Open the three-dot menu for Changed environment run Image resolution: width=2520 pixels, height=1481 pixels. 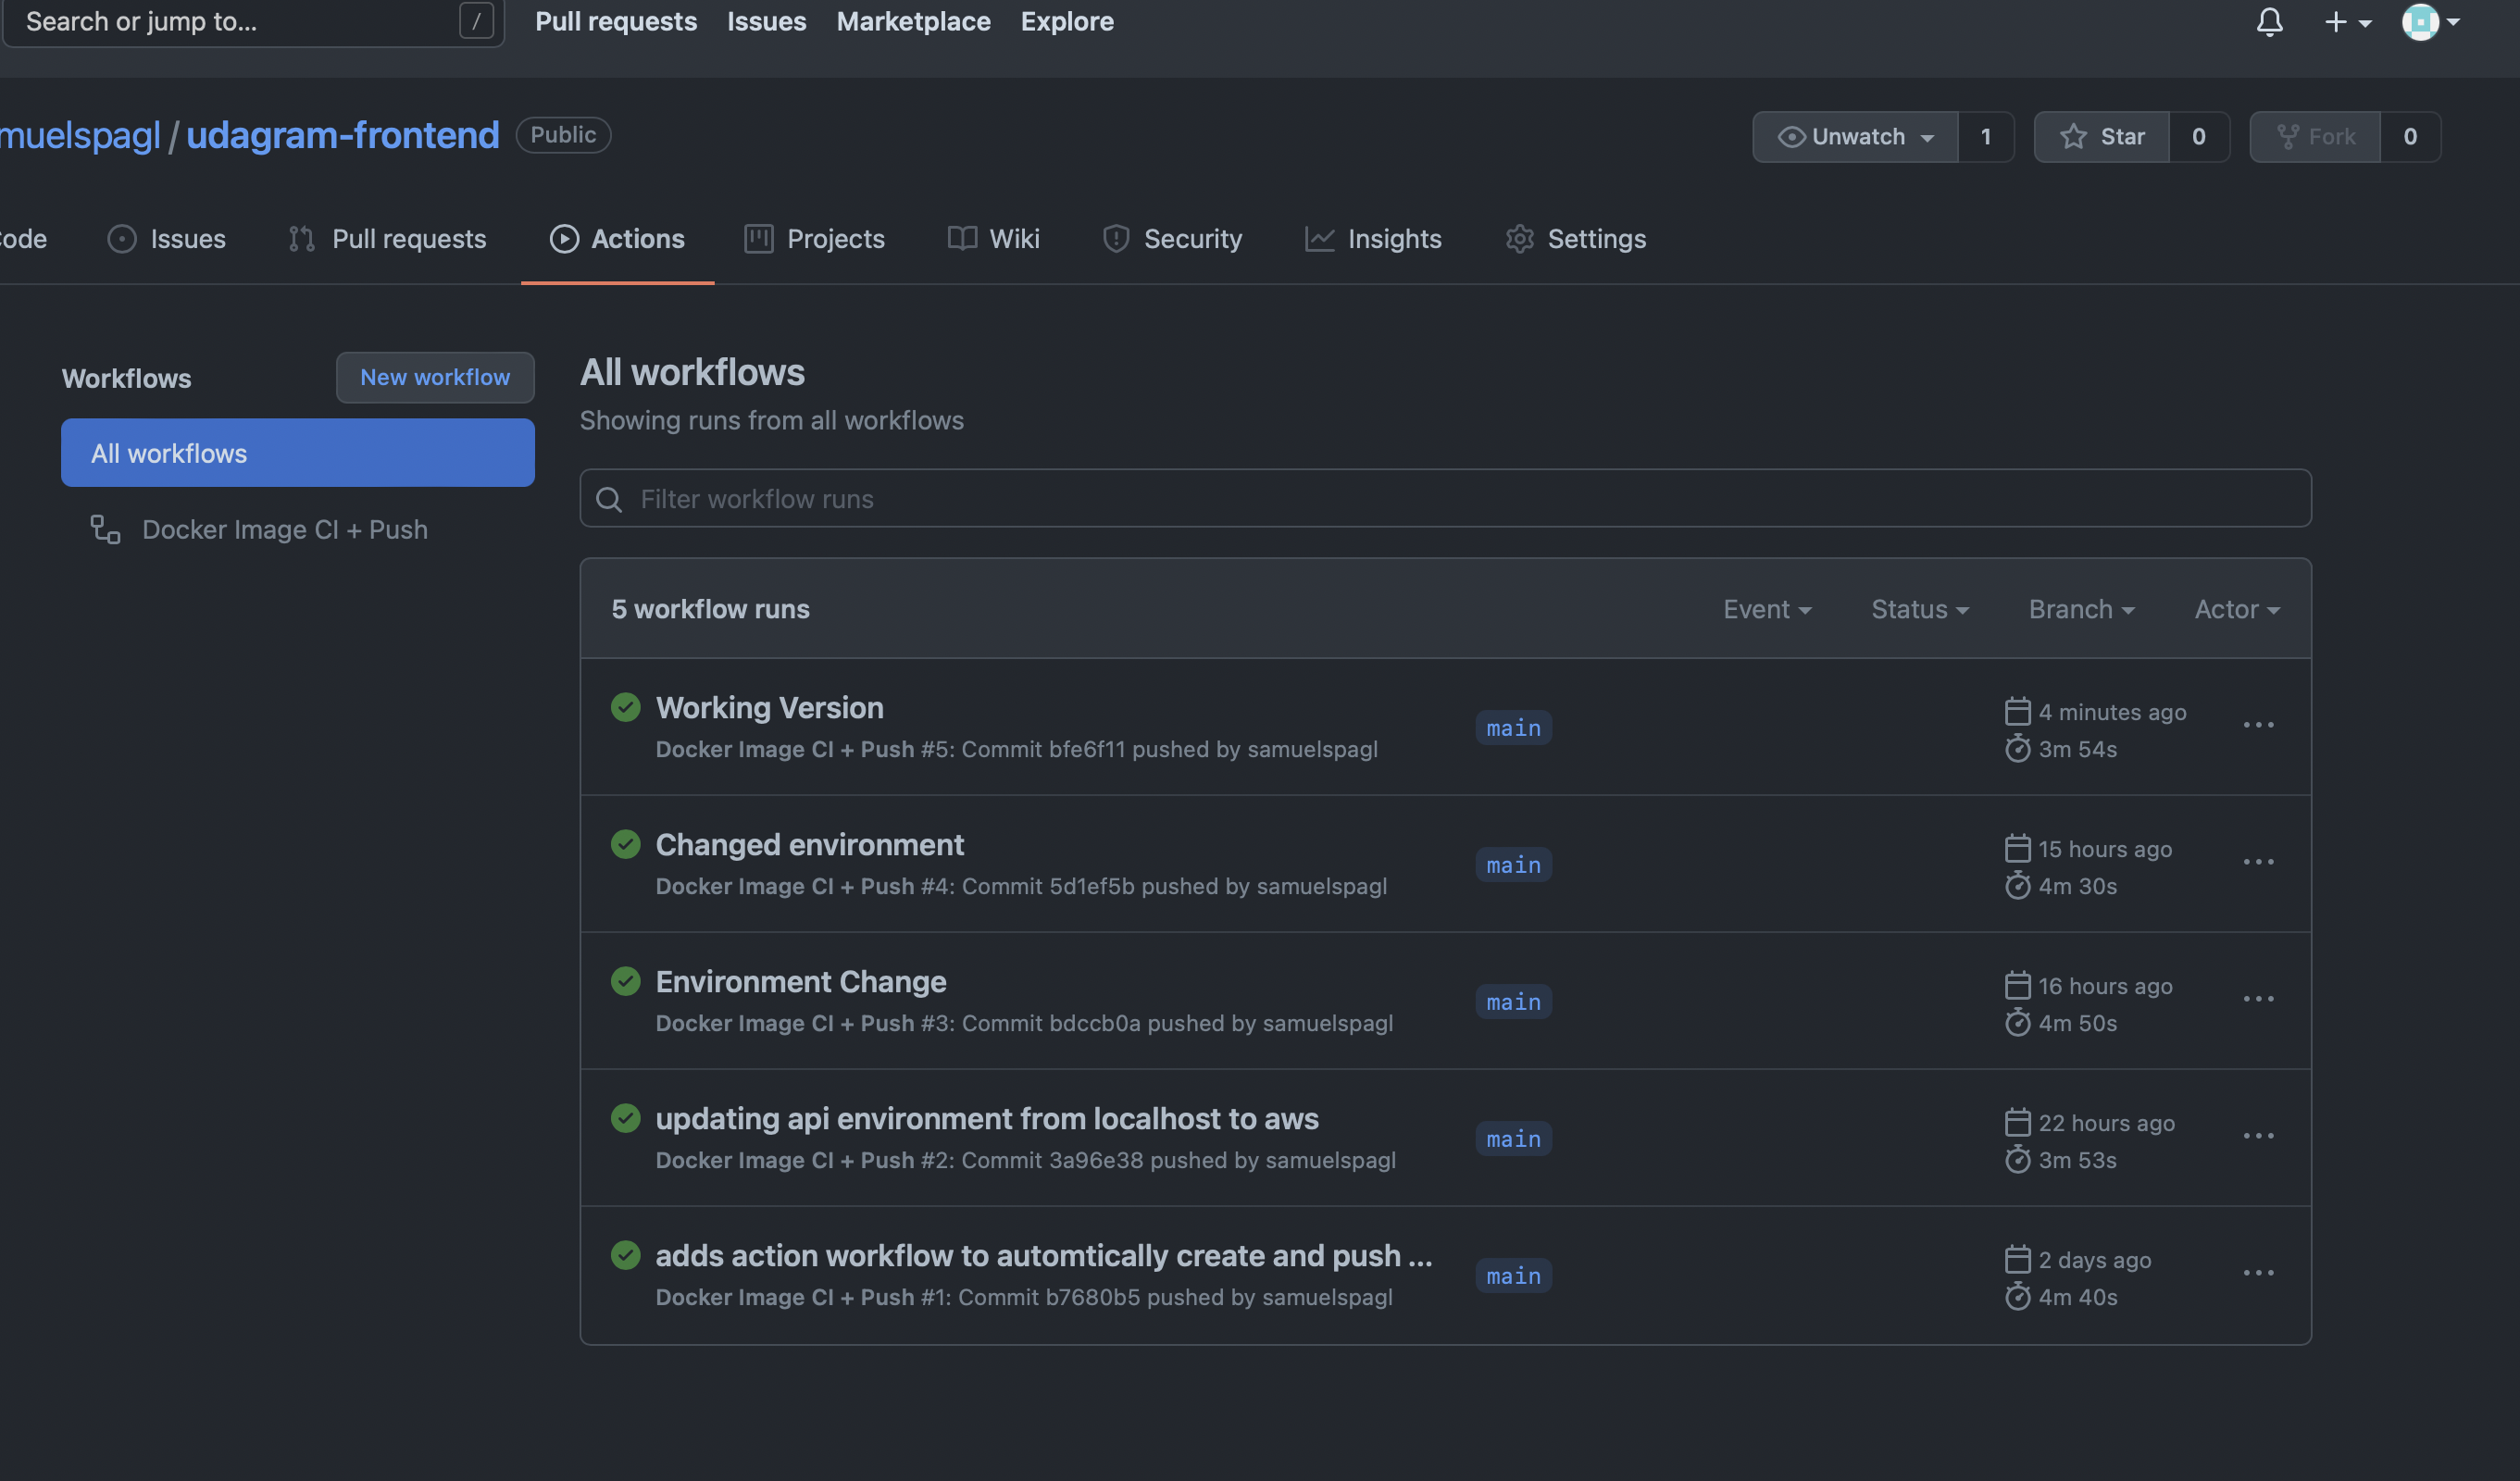point(2257,862)
